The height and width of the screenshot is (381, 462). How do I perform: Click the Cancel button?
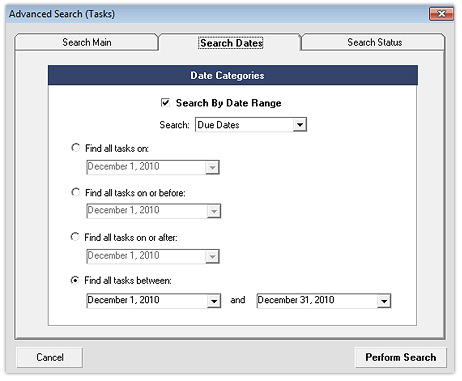point(50,357)
